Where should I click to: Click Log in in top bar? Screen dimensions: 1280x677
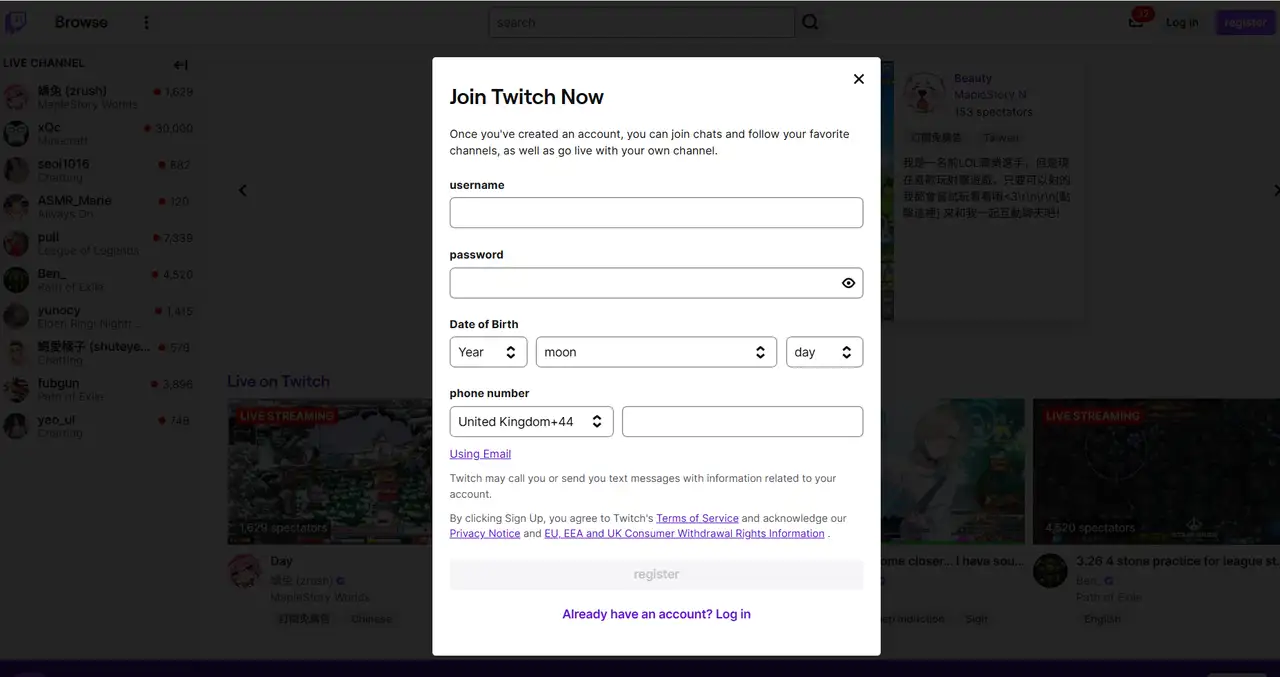(1182, 22)
